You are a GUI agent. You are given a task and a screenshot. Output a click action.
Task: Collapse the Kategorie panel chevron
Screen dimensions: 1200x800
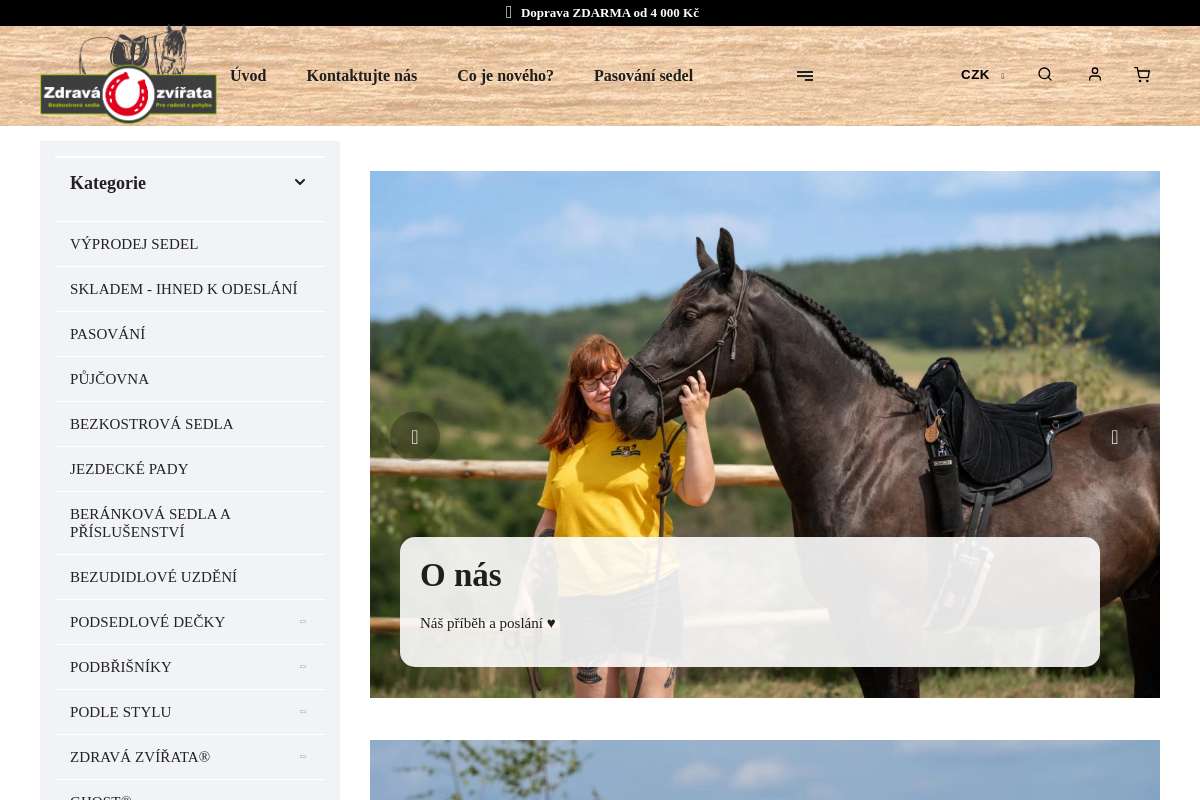(x=300, y=182)
